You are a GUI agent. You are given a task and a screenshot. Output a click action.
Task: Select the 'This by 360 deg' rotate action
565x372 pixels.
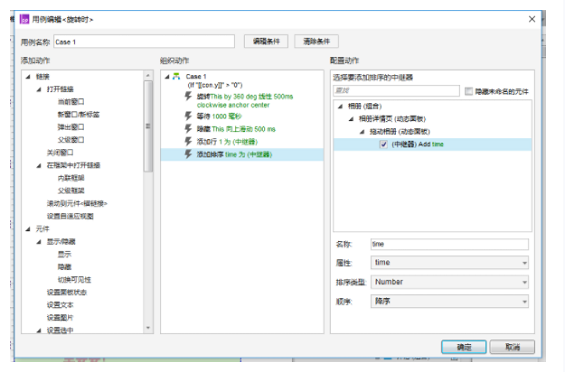click(x=245, y=101)
